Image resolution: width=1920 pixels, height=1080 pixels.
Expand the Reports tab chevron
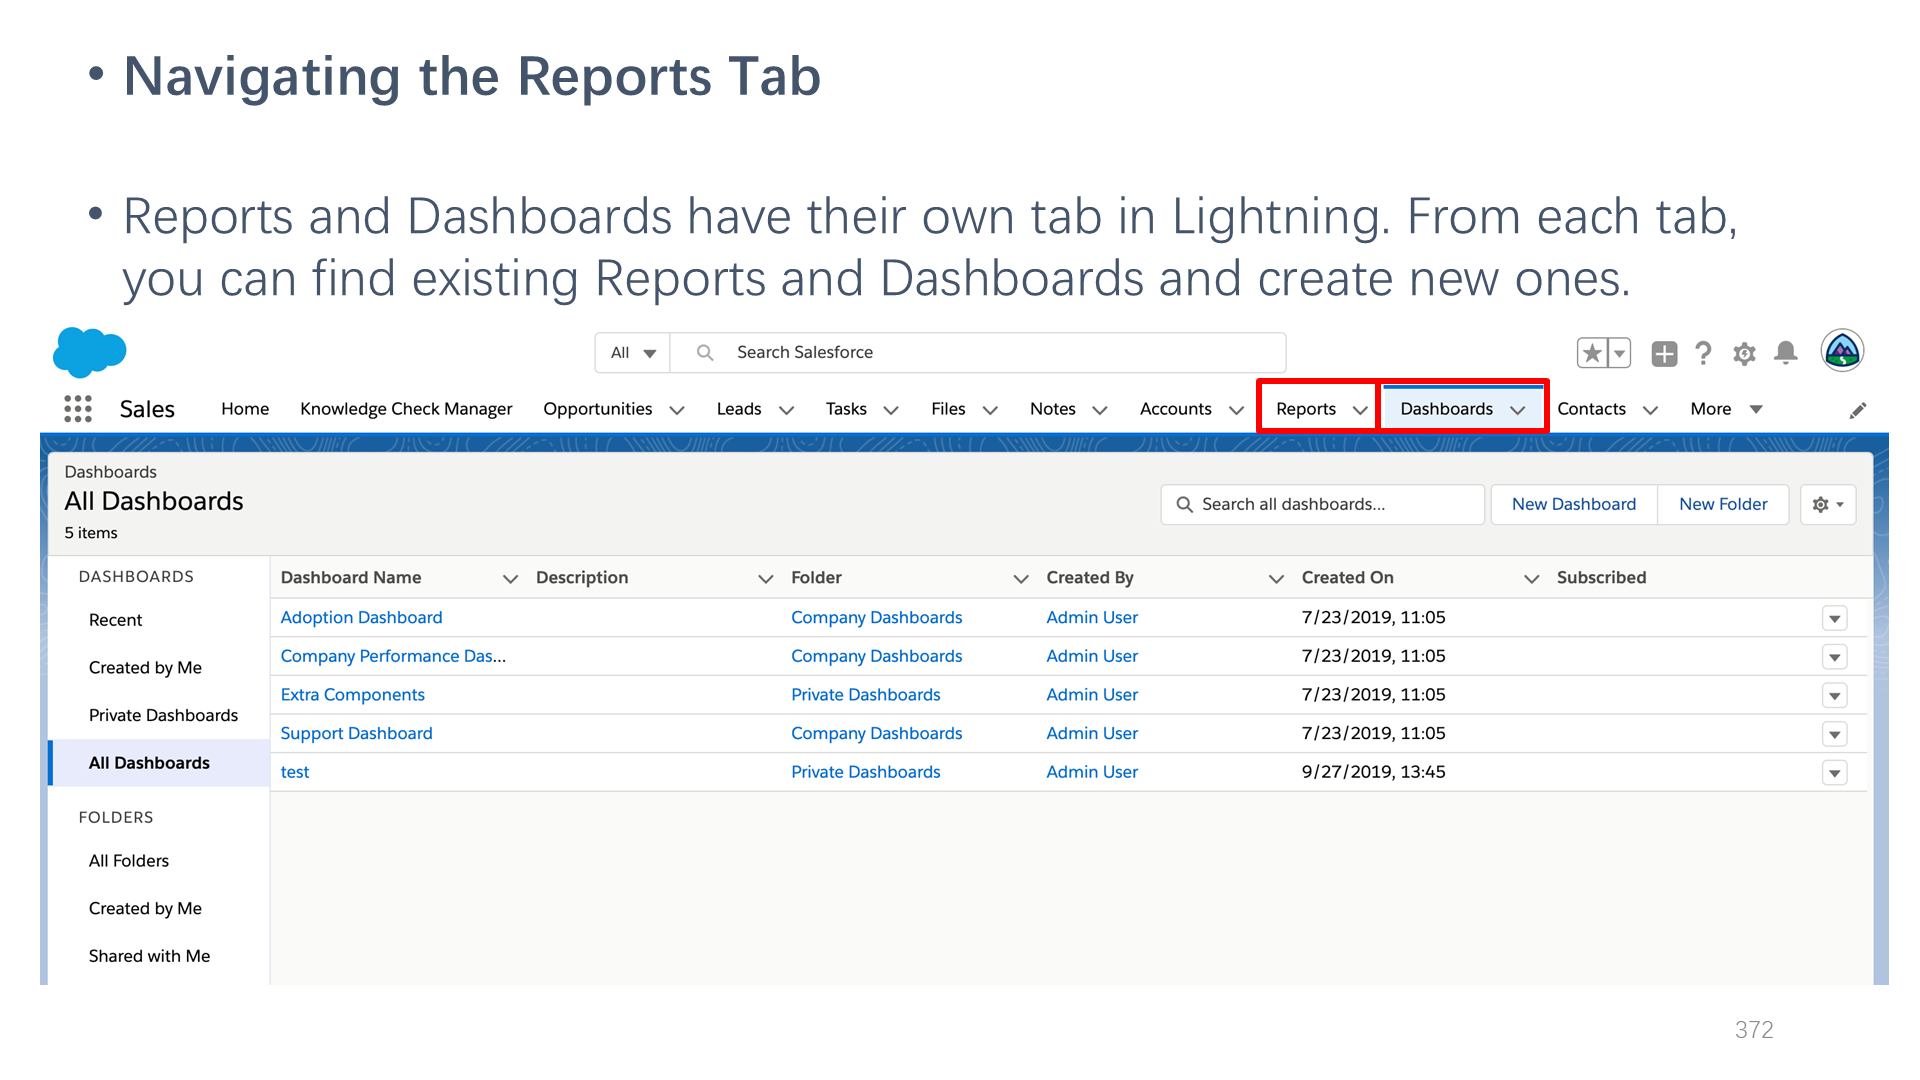pyautogui.click(x=1360, y=410)
